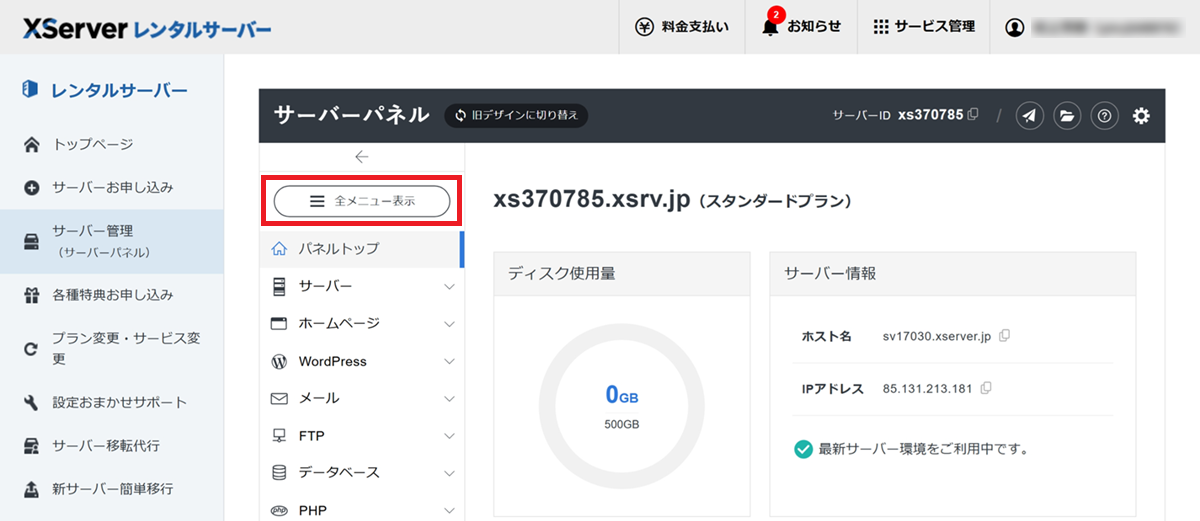Select パネルトップ in panel menu
Viewport: 1200px width, 521px height.
362,248
